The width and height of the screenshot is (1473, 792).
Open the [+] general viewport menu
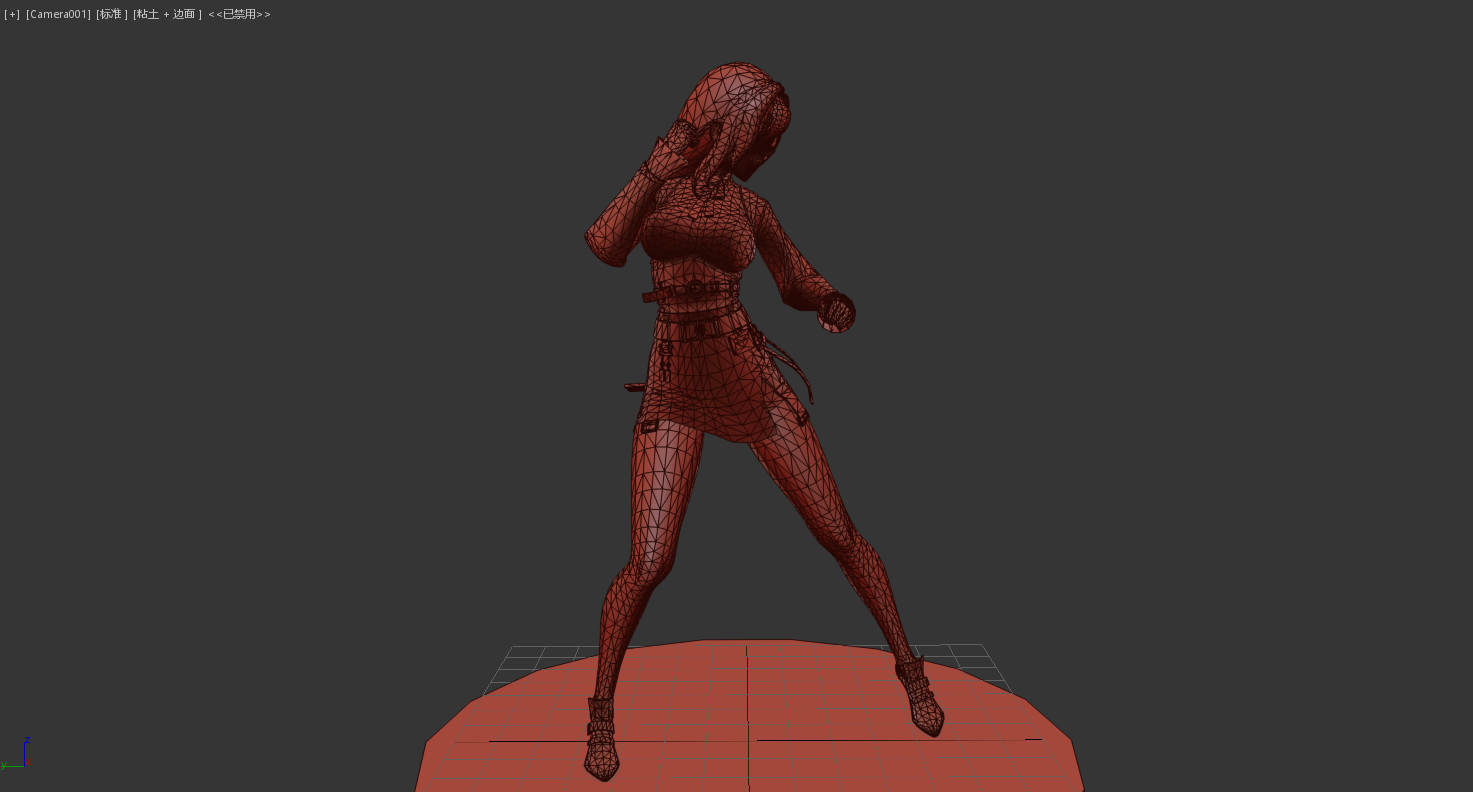point(12,14)
